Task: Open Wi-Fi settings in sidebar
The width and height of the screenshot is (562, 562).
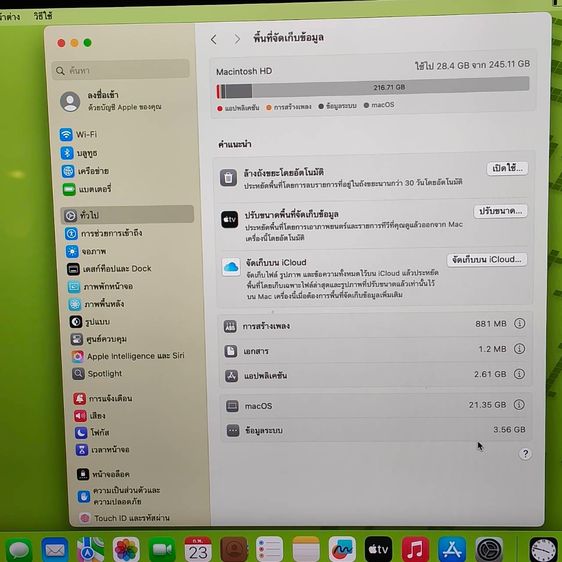Action: [x=79, y=134]
